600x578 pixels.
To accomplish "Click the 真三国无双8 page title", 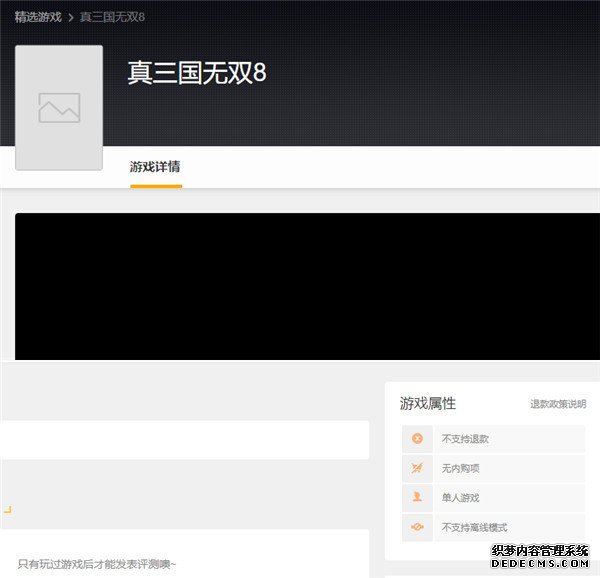I will pyautogui.click(x=197, y=73).
